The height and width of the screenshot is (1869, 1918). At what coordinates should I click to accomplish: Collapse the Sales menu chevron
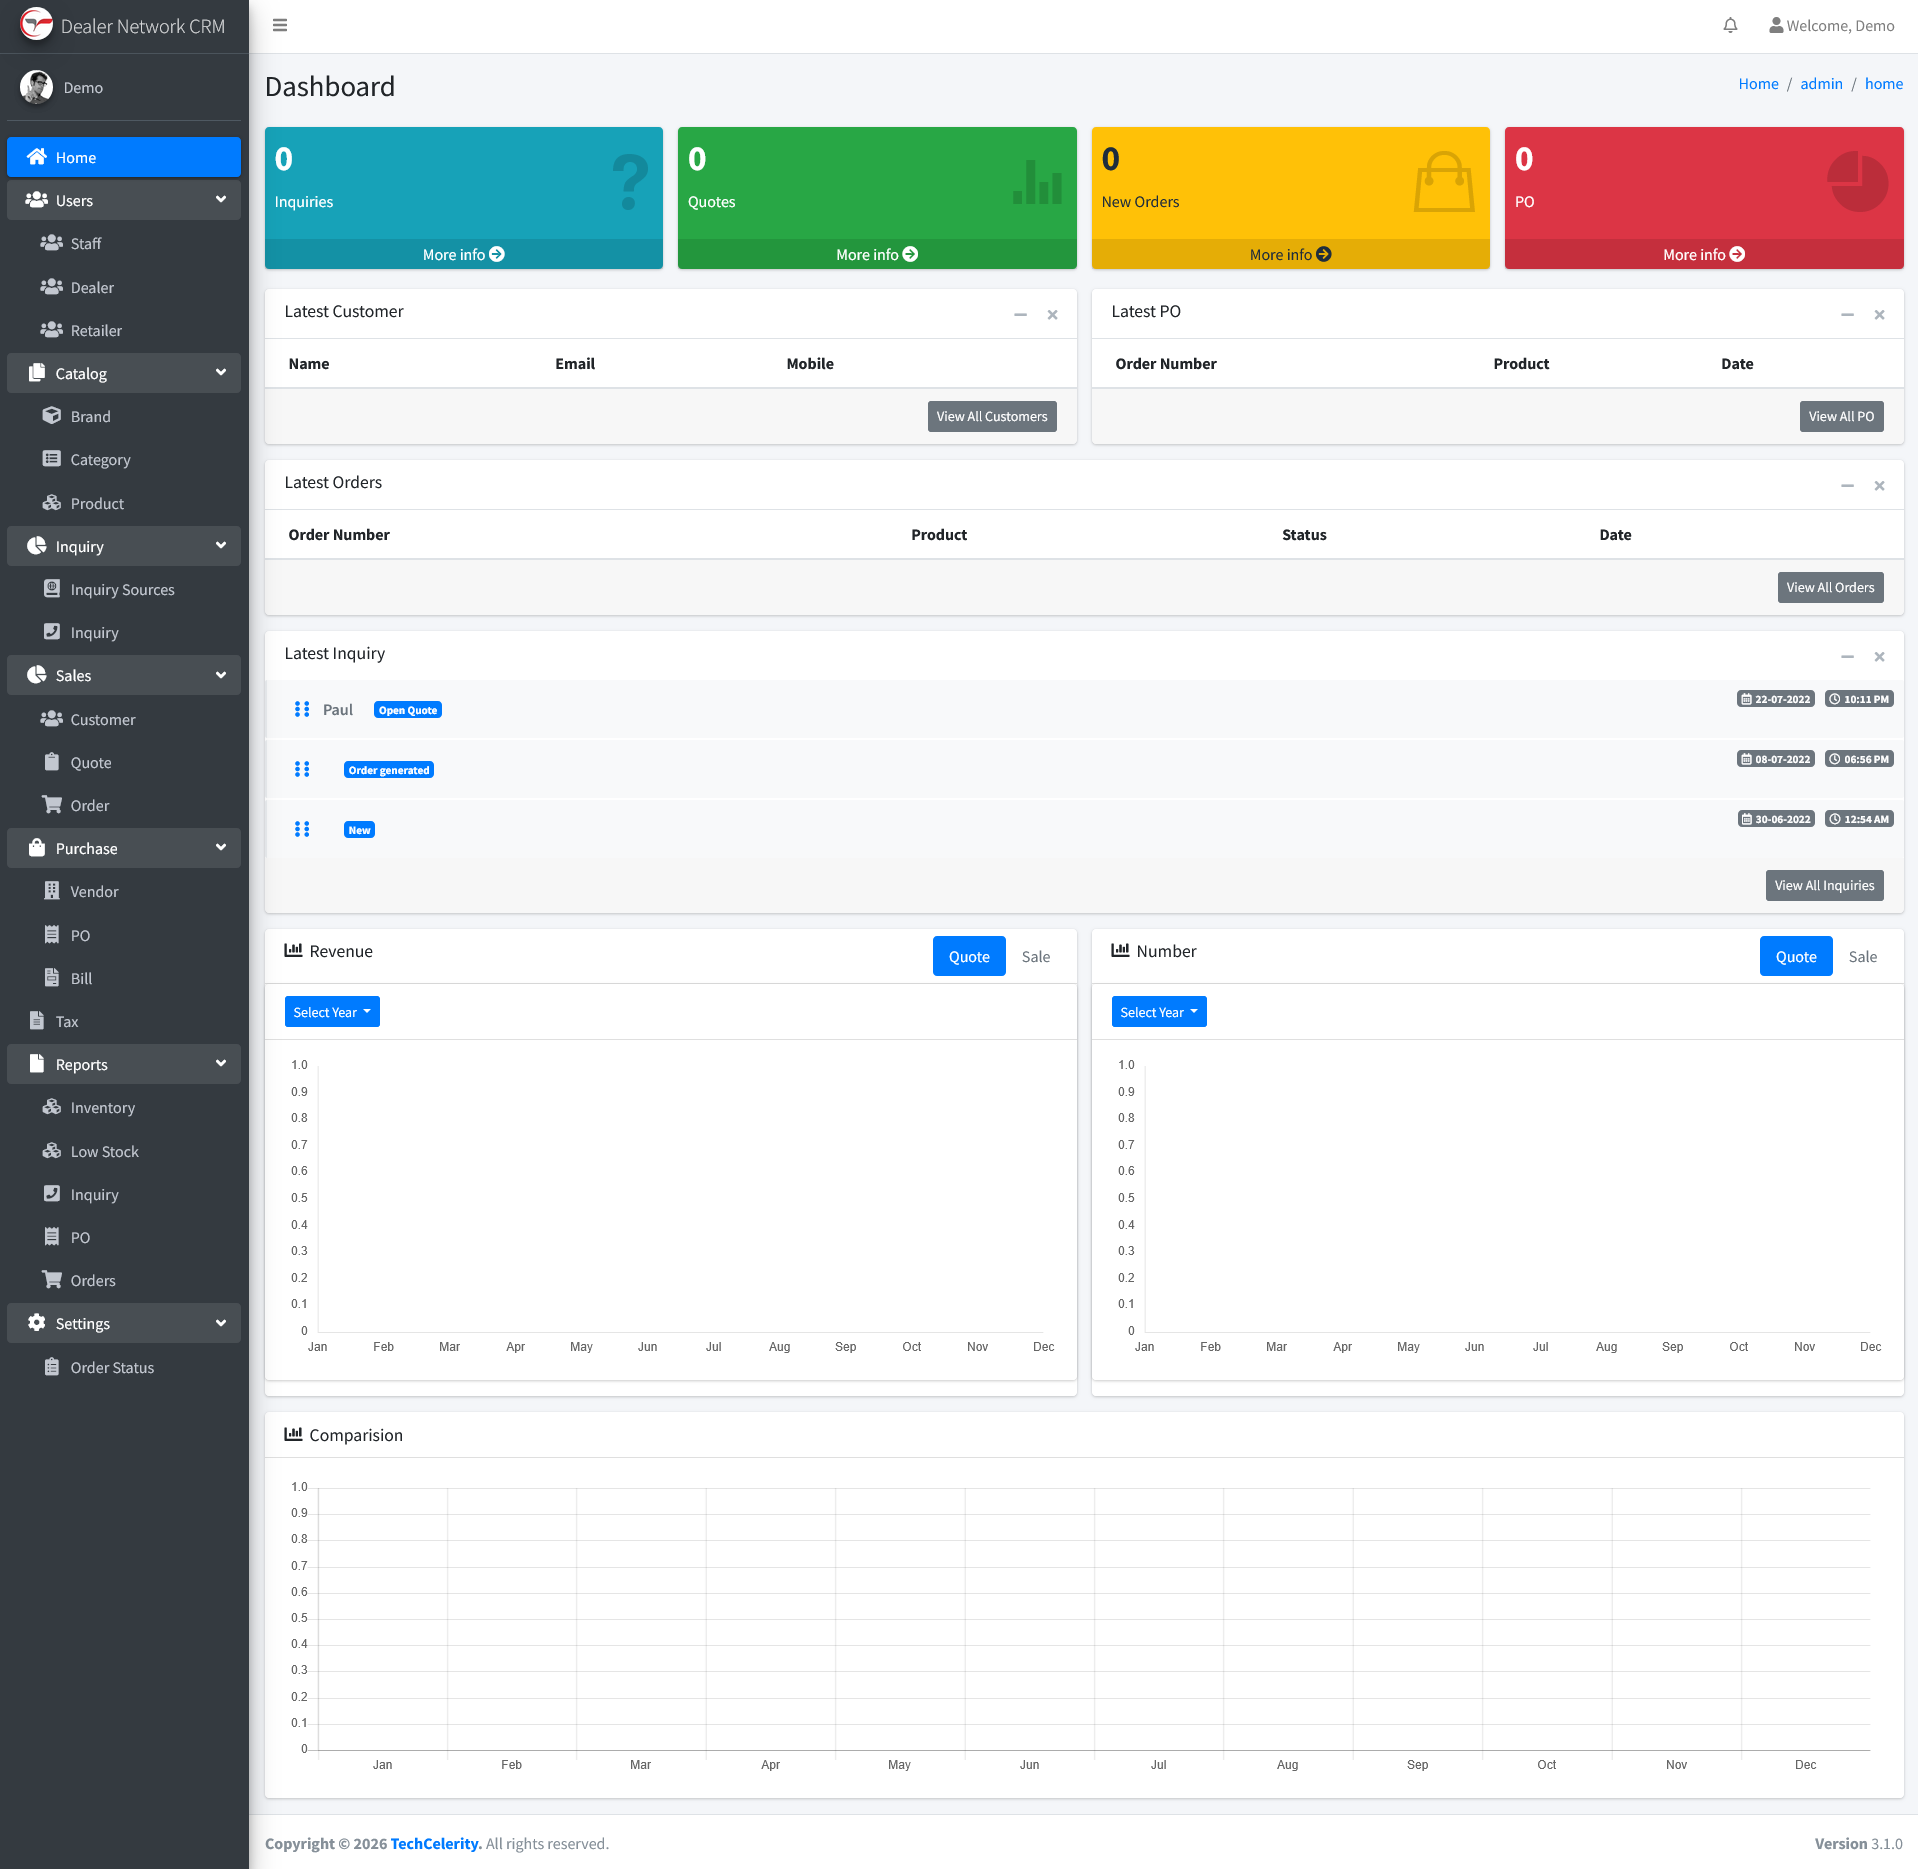tap(221, 675)
